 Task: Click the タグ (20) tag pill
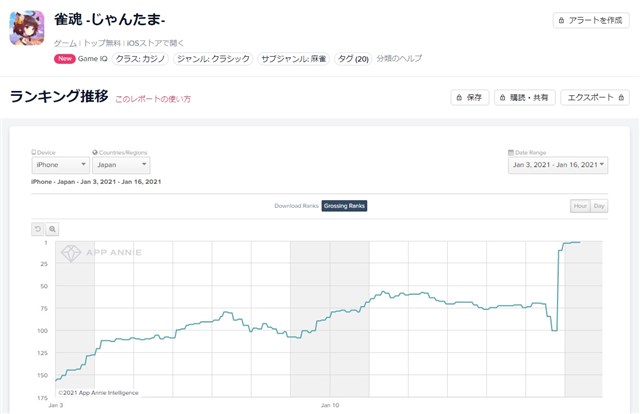pyautogui.click(x=352, y=59)
